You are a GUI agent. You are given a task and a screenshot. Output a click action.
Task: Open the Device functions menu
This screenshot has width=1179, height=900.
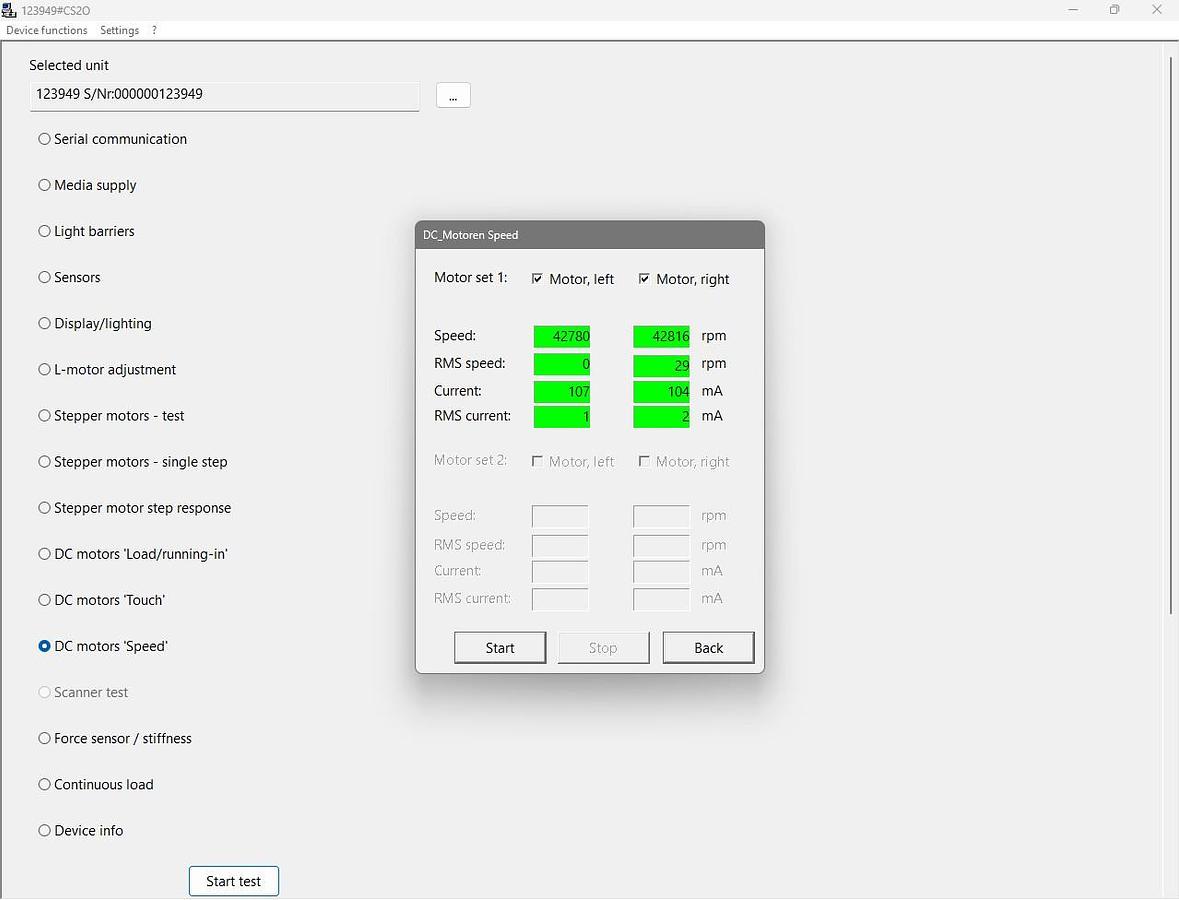(x=47, y=30)
